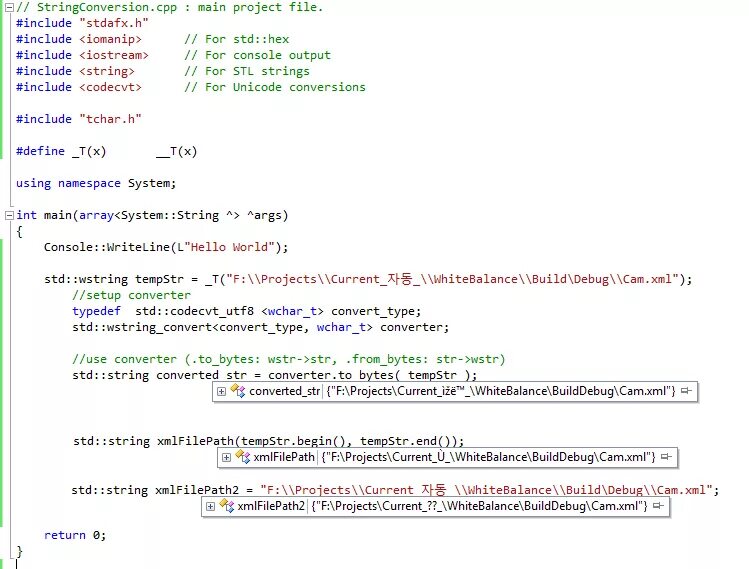
Task: Click the converted_str variable type icon
Action: (238, 391)
